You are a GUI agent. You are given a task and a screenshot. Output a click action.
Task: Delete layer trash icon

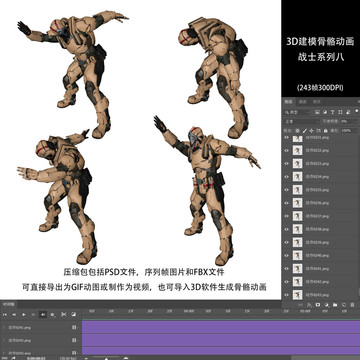pyautogui.click(x=352, y=305)
